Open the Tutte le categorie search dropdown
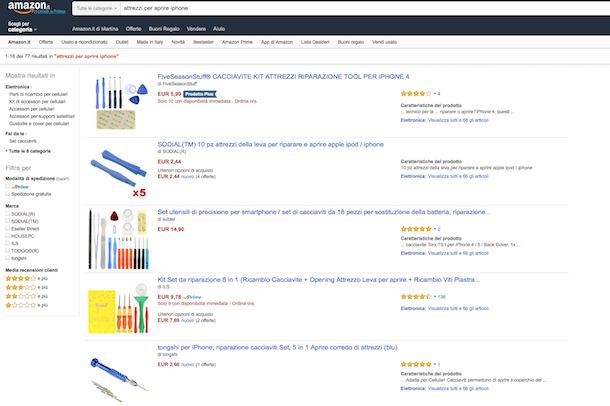 tap(96, 8)
